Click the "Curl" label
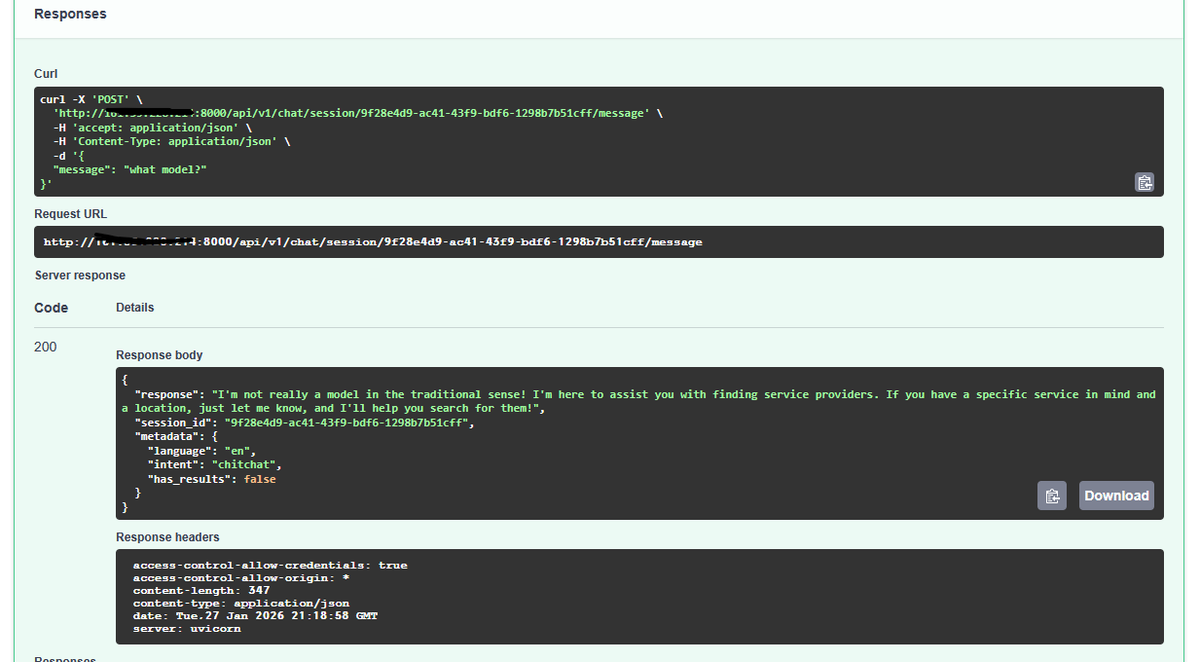Image resolution: width=1200 pixels, height=662 pixels. click(x=46, y=74)
